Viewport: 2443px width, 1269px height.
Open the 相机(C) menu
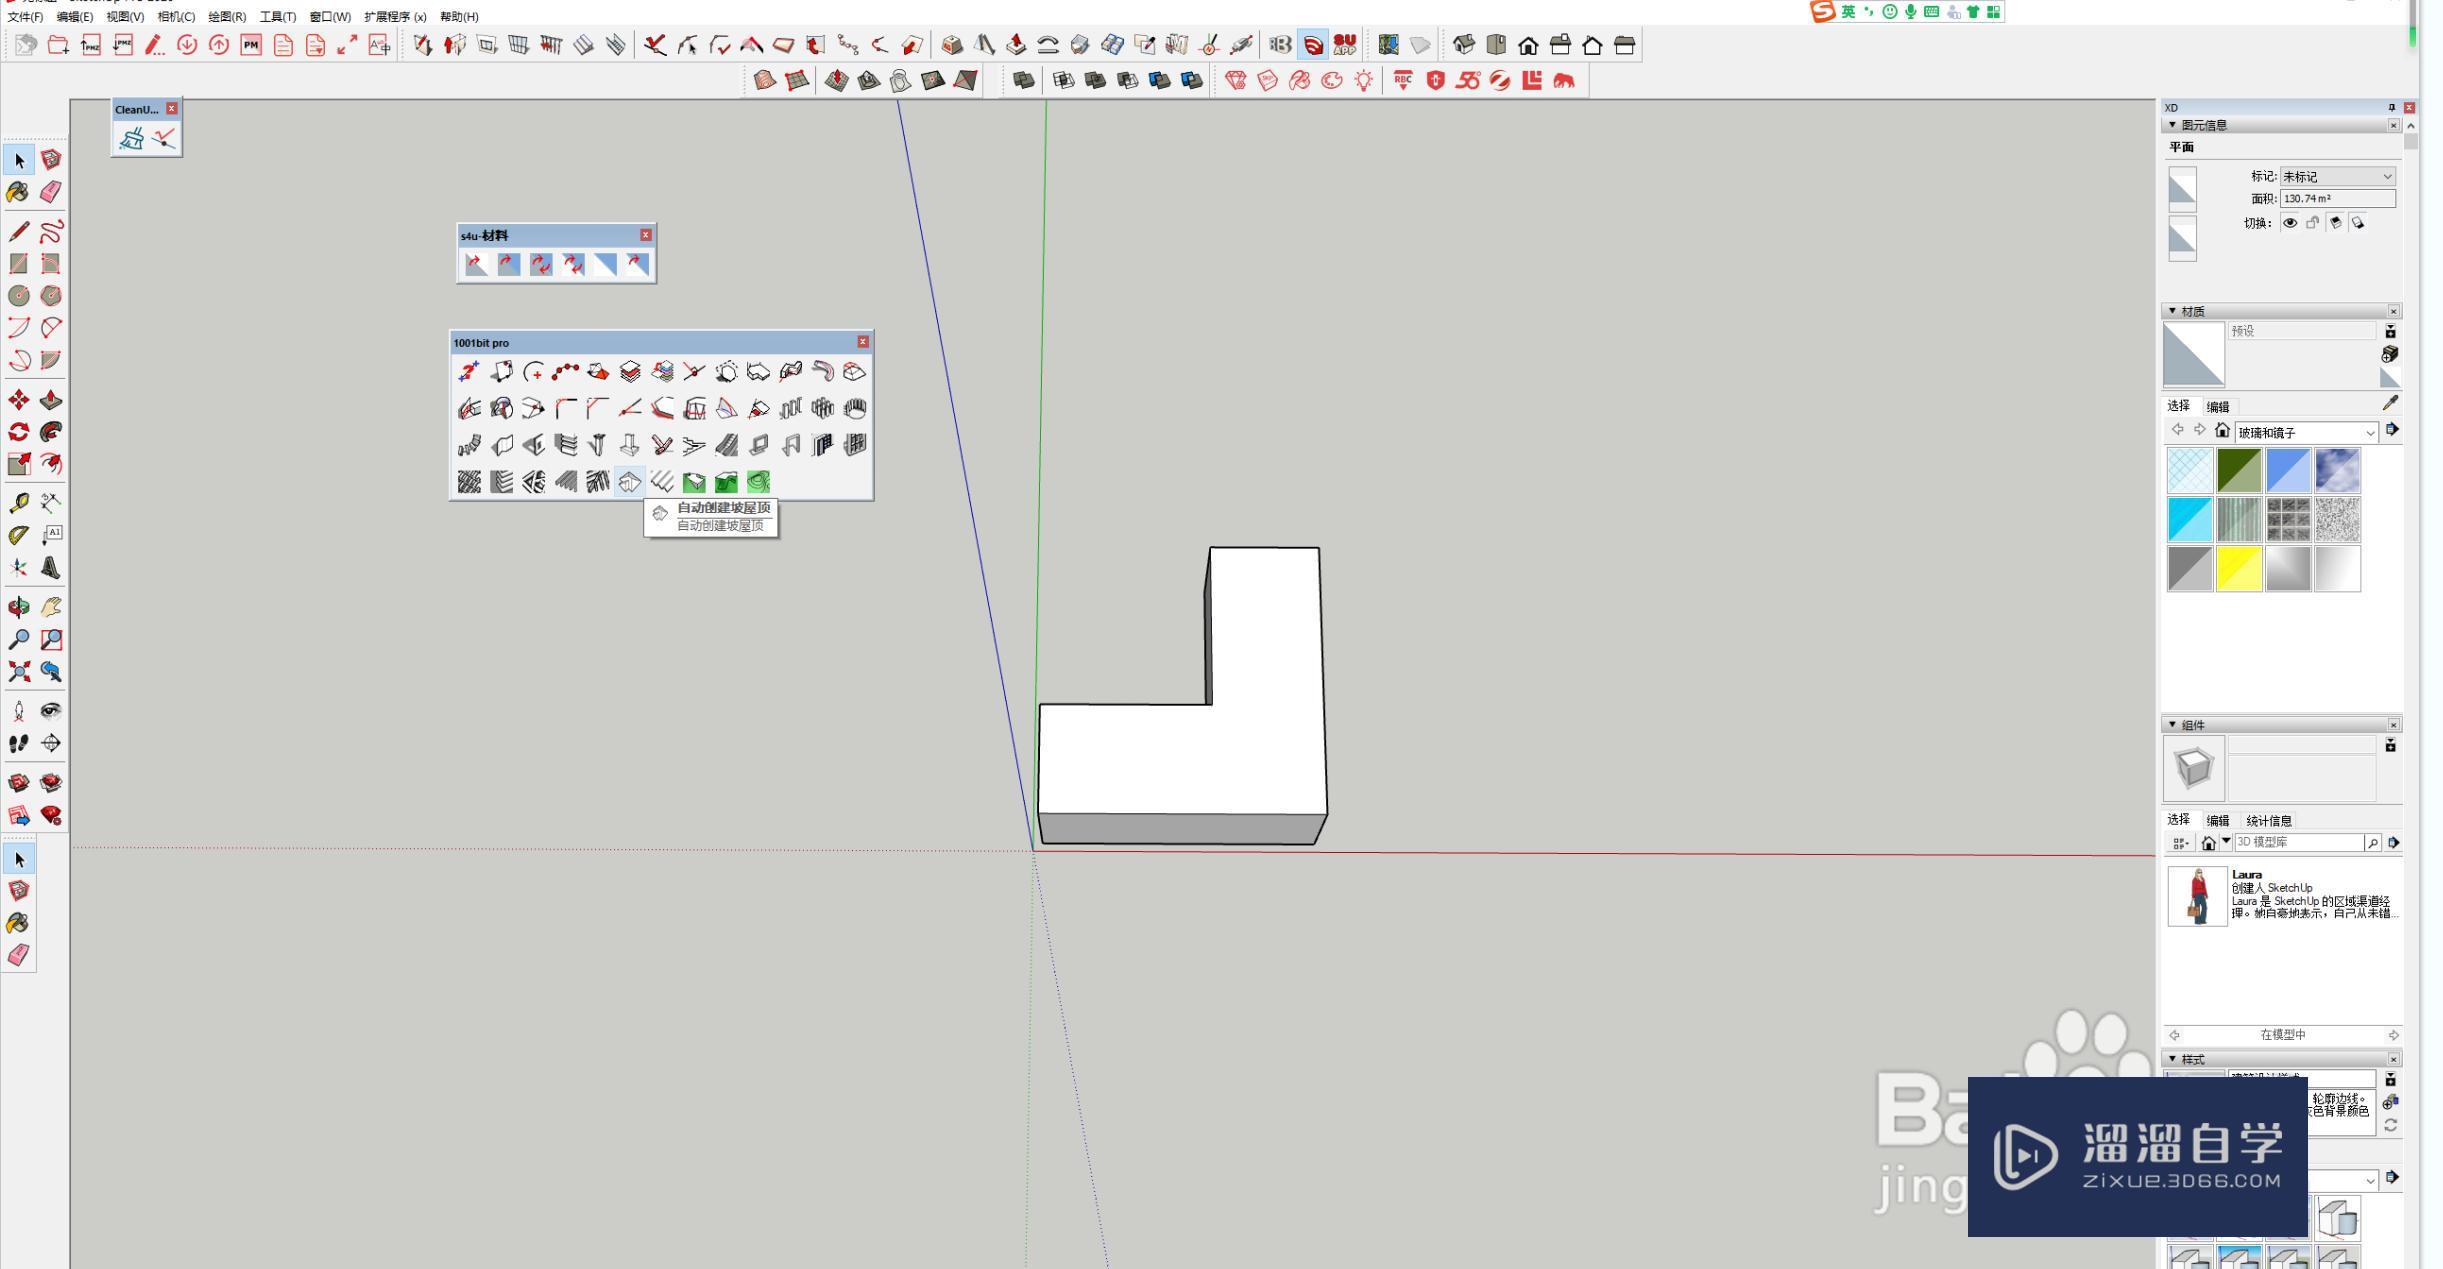176,17
